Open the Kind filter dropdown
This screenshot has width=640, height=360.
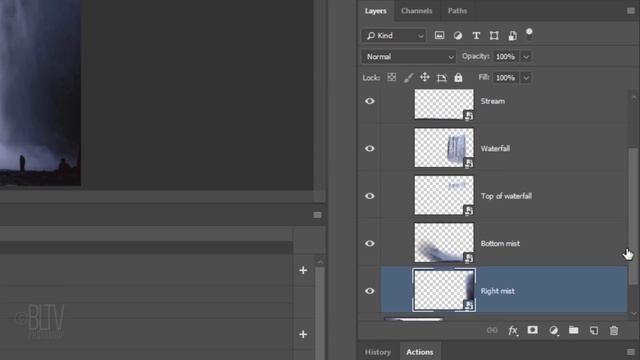pyautogui.click(x=394, y=36)
